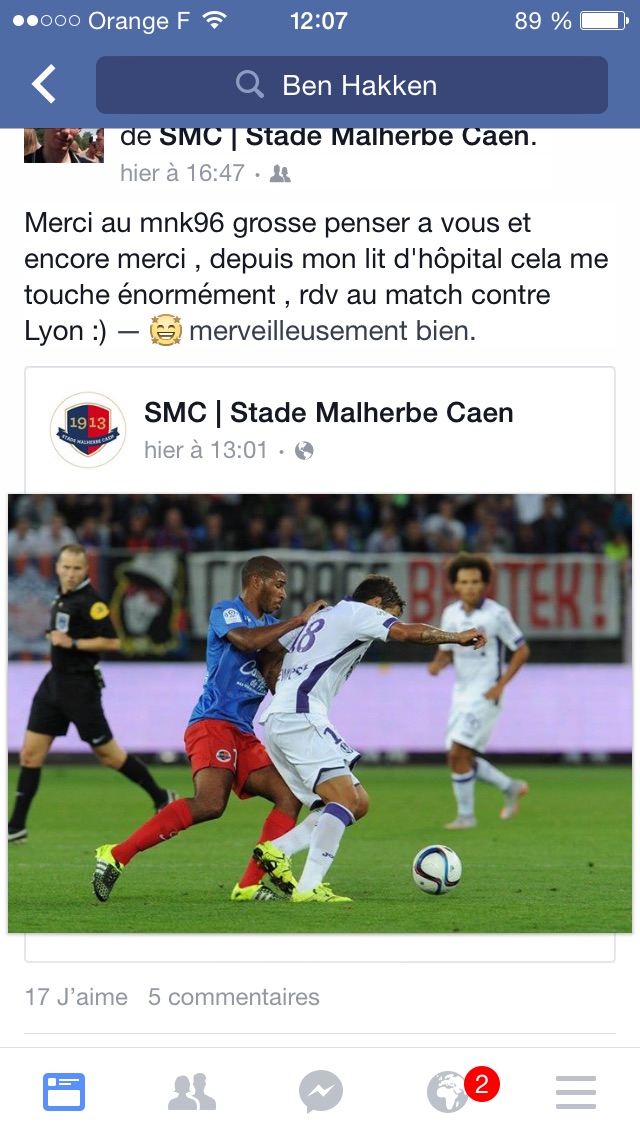Tap the search magnifier icon
Screen dimensions: 640x1136
coord(249,85)
